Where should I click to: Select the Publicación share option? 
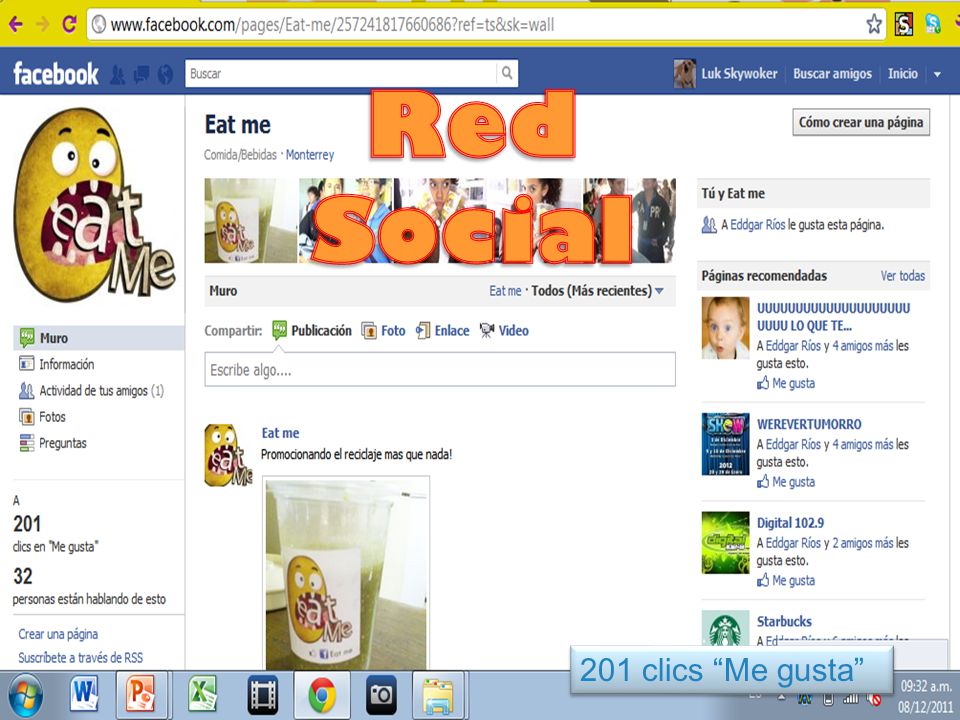[312, 331]
